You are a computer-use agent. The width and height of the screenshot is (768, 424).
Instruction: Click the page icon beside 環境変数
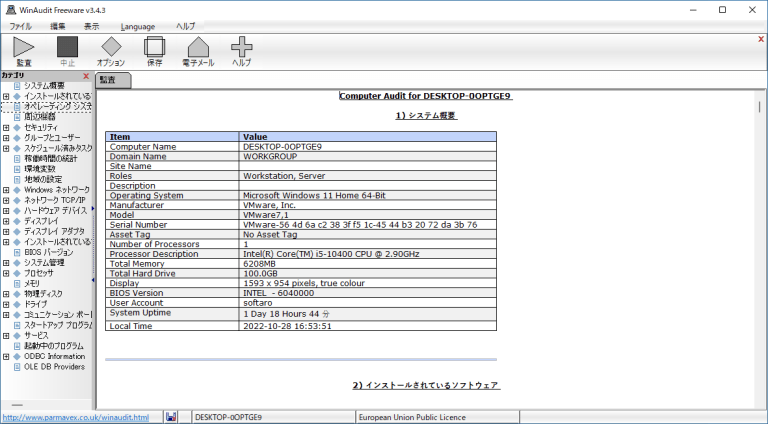click(17, 169)
